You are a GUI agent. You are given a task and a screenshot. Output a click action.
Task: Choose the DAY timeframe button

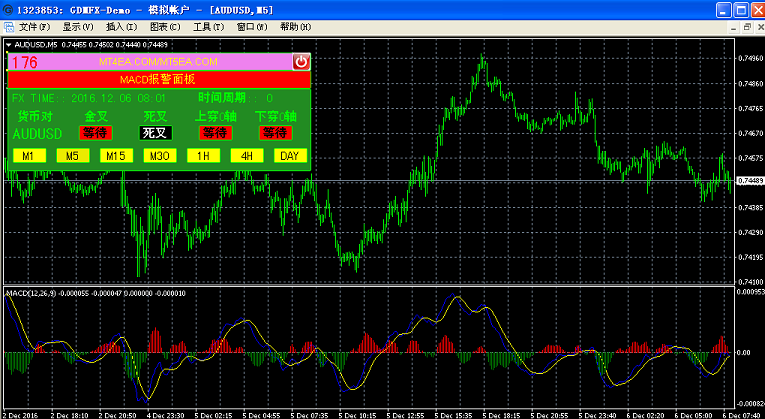[290, 156]
